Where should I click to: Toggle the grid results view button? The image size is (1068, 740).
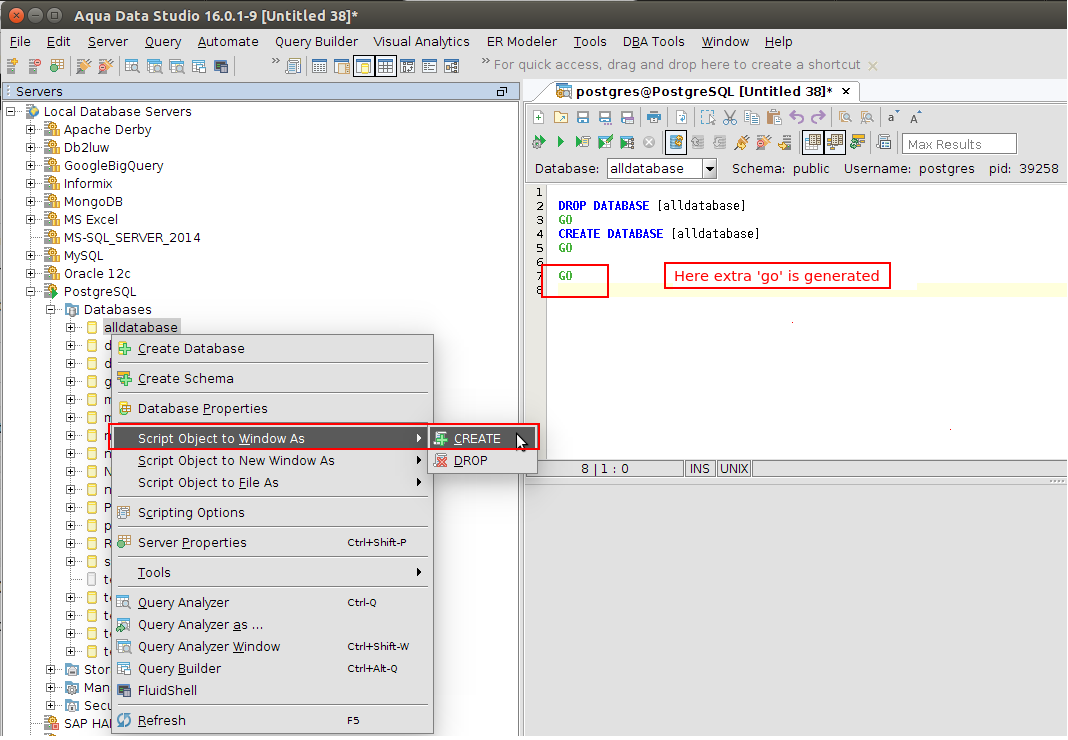coord(813,142)
